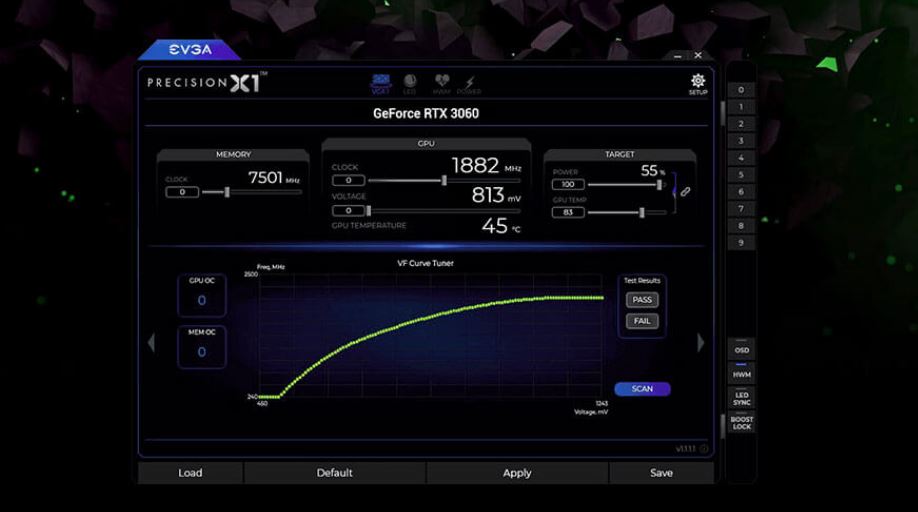Click the Apply button
The image size is (918, 512).
[517, 473]
